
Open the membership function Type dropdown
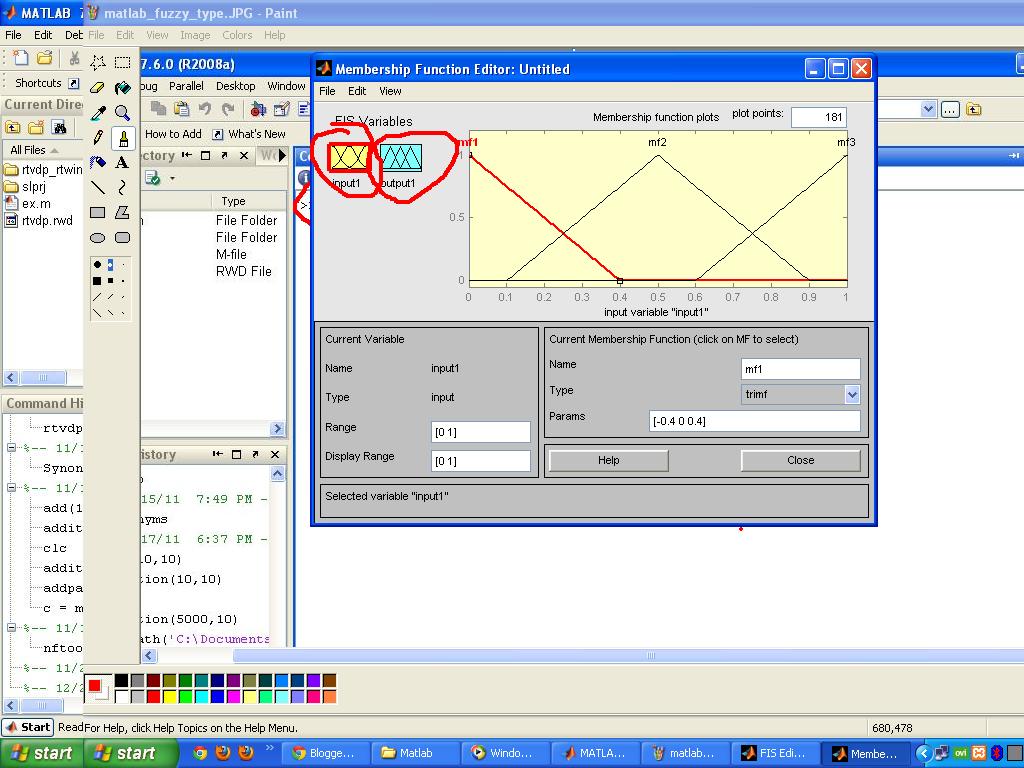click(852, 394)
